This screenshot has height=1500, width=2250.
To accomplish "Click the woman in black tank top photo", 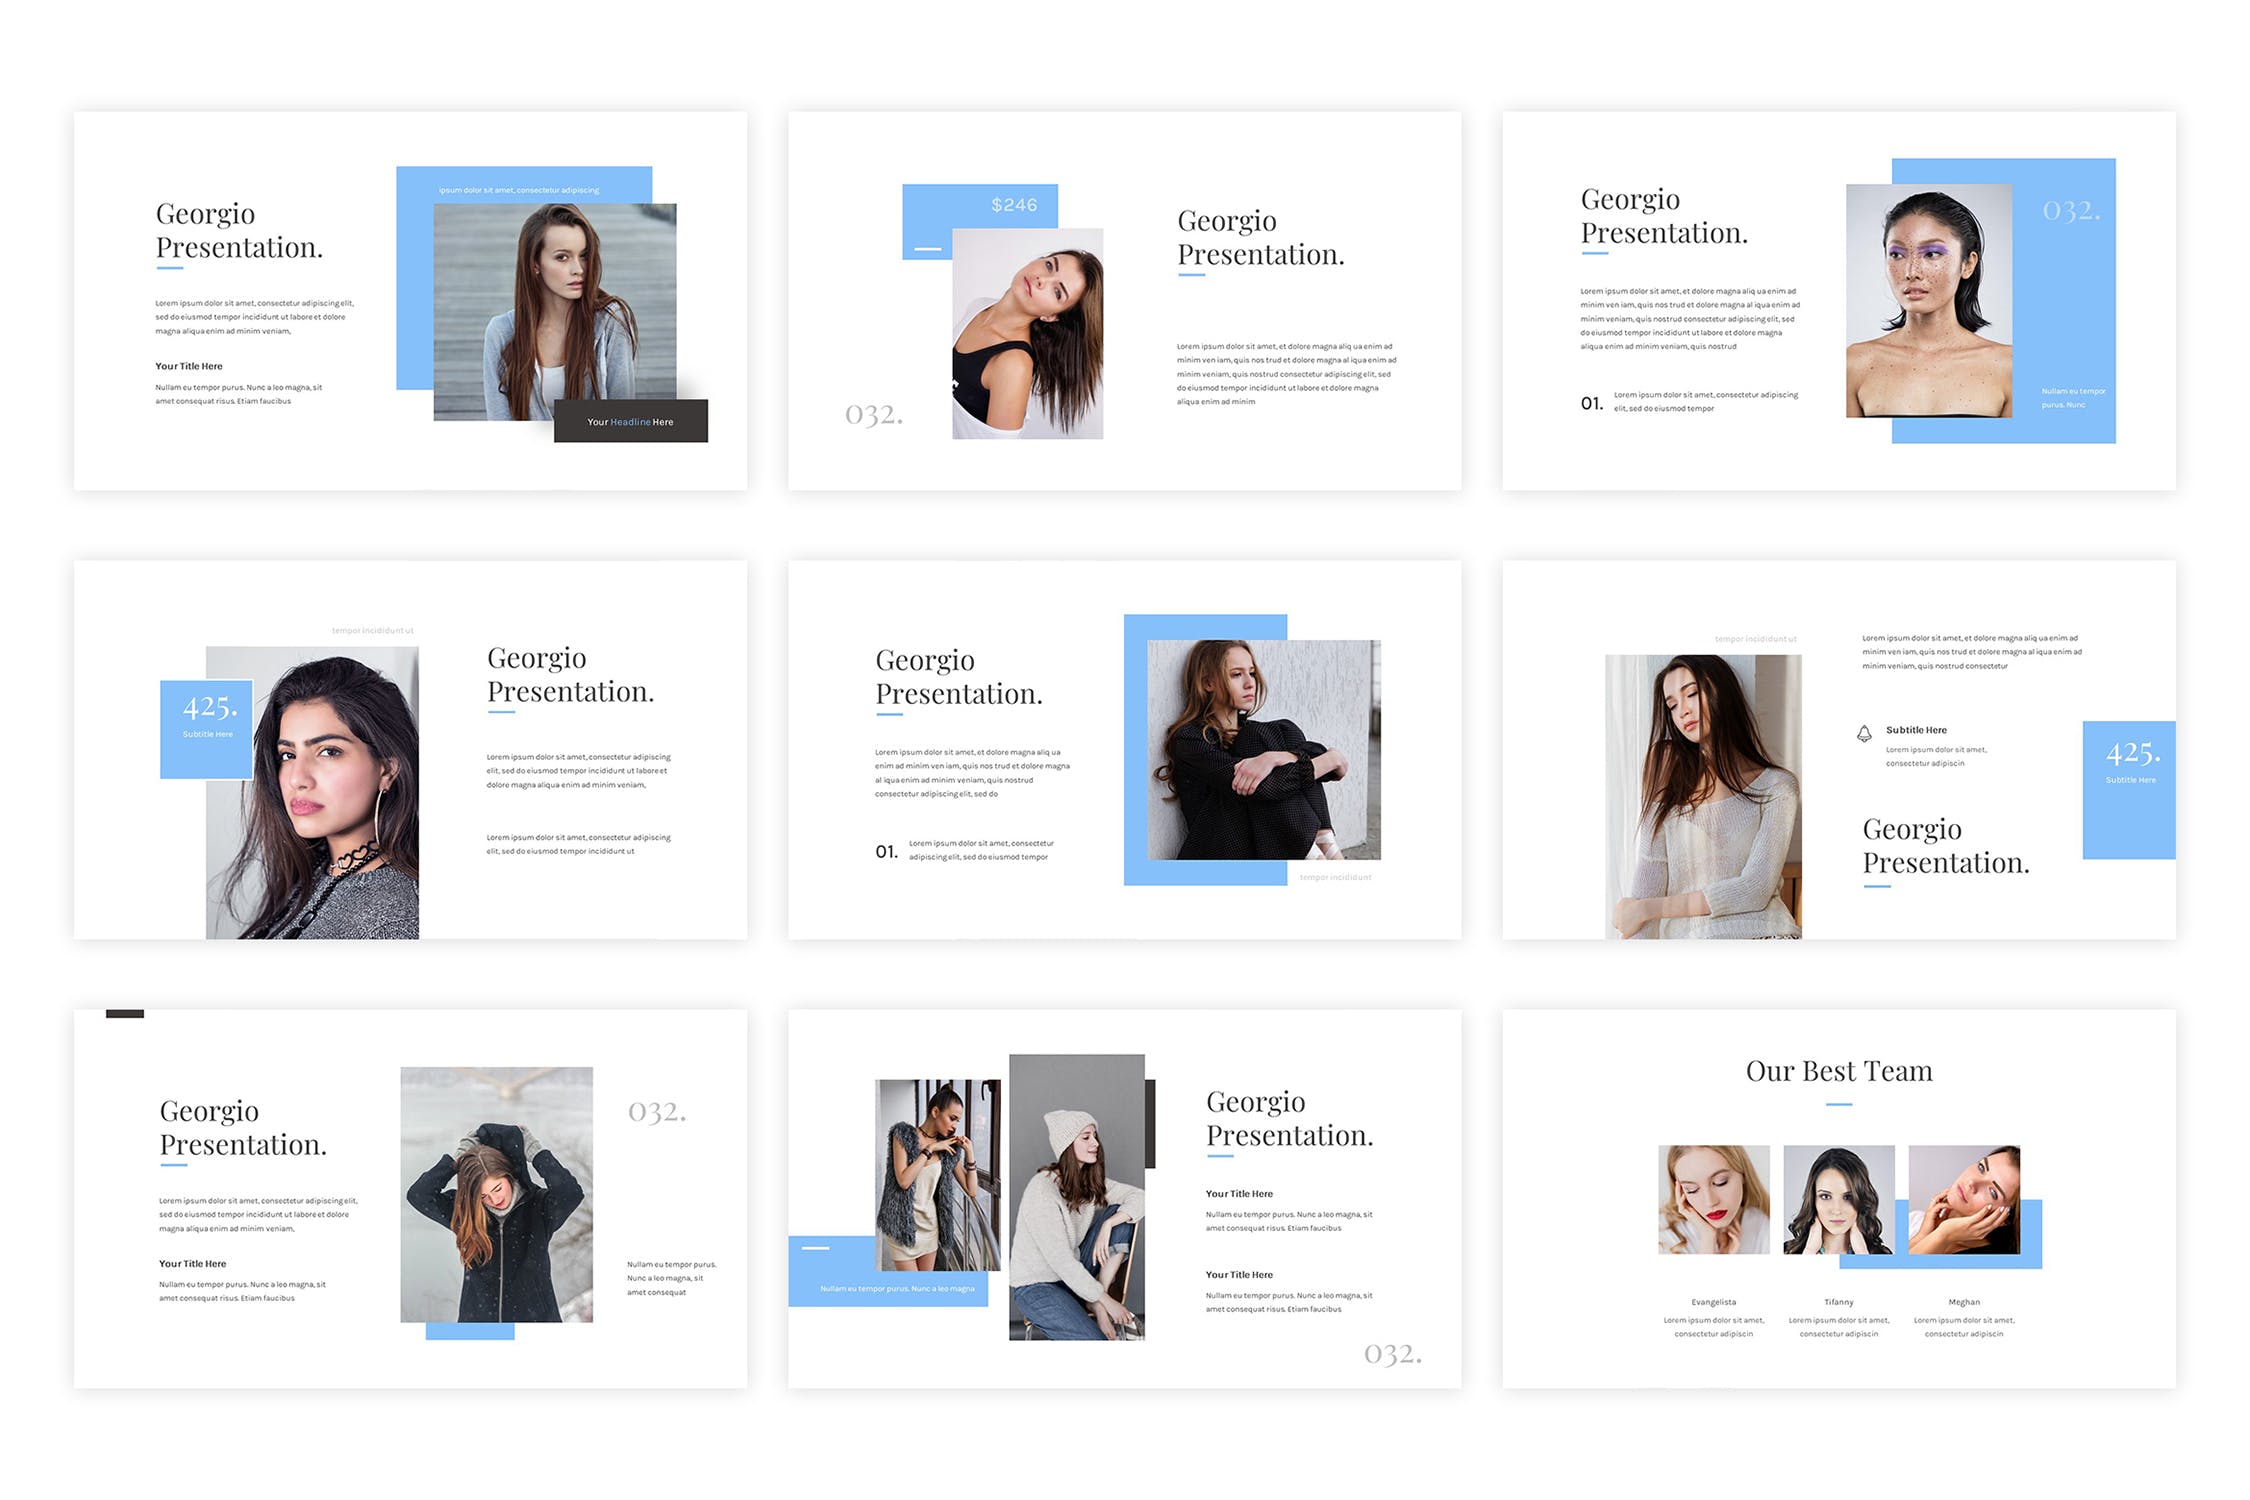I will (x=1026, y=333).
